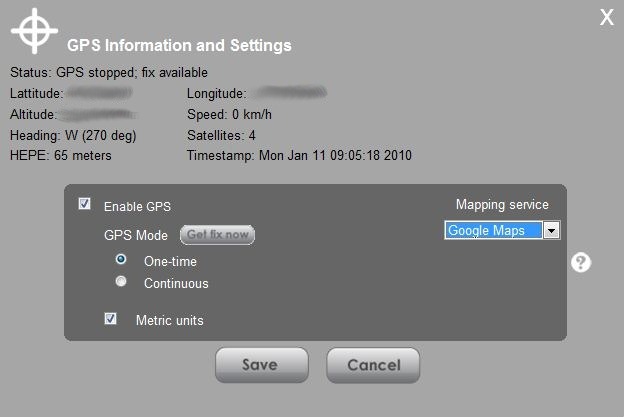
Task: Cancel the GPS settings changes
Action: 373,365
